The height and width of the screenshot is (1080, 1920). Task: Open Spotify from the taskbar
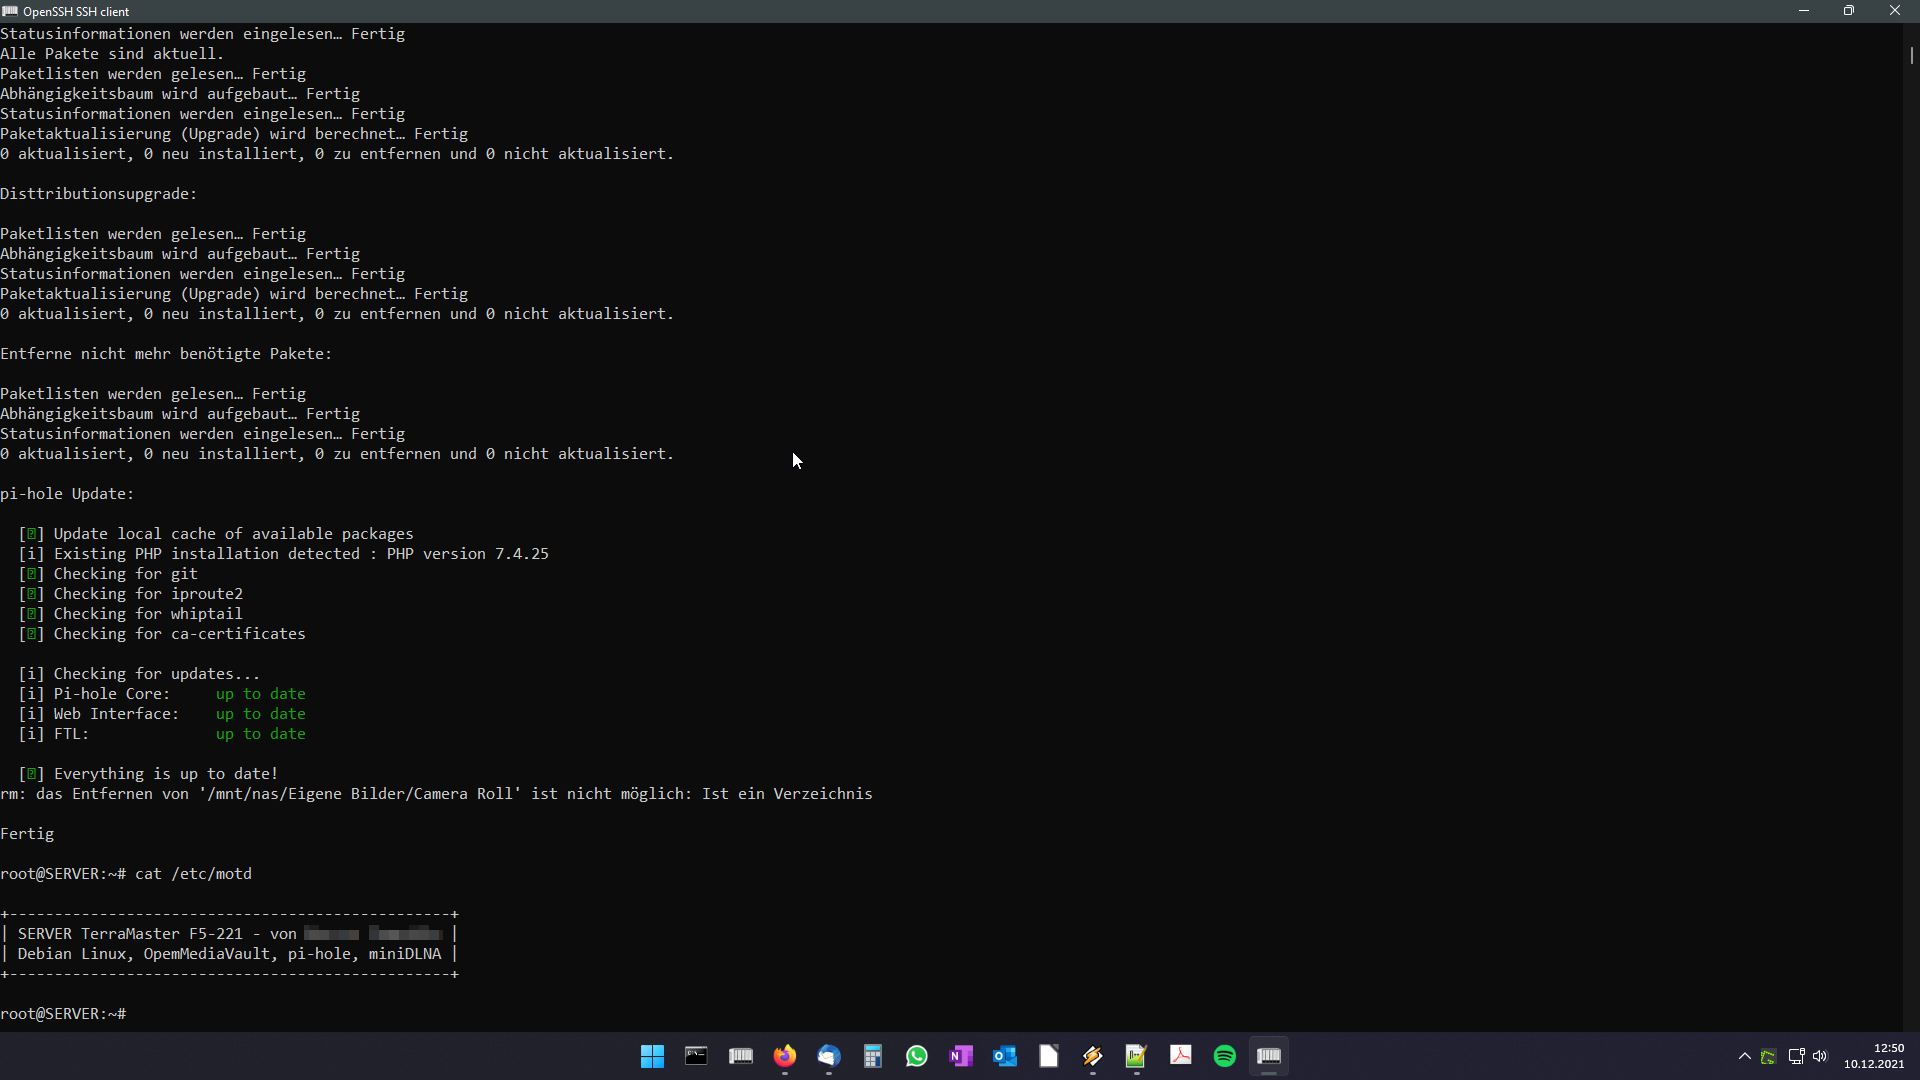click(1225, 1056)
